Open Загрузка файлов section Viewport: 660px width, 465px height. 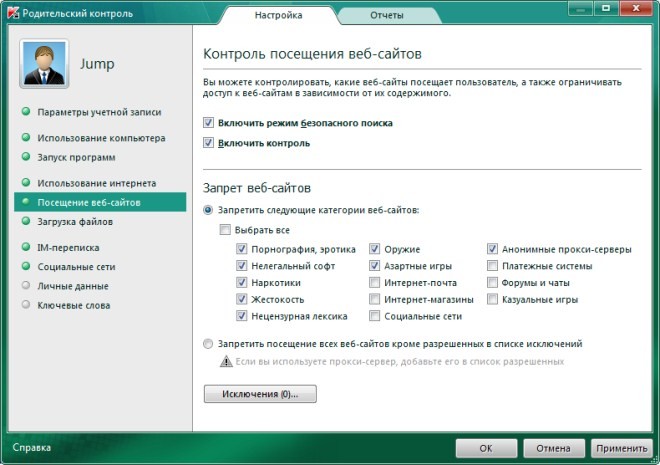pyautogui.click(x=75, y=221)
